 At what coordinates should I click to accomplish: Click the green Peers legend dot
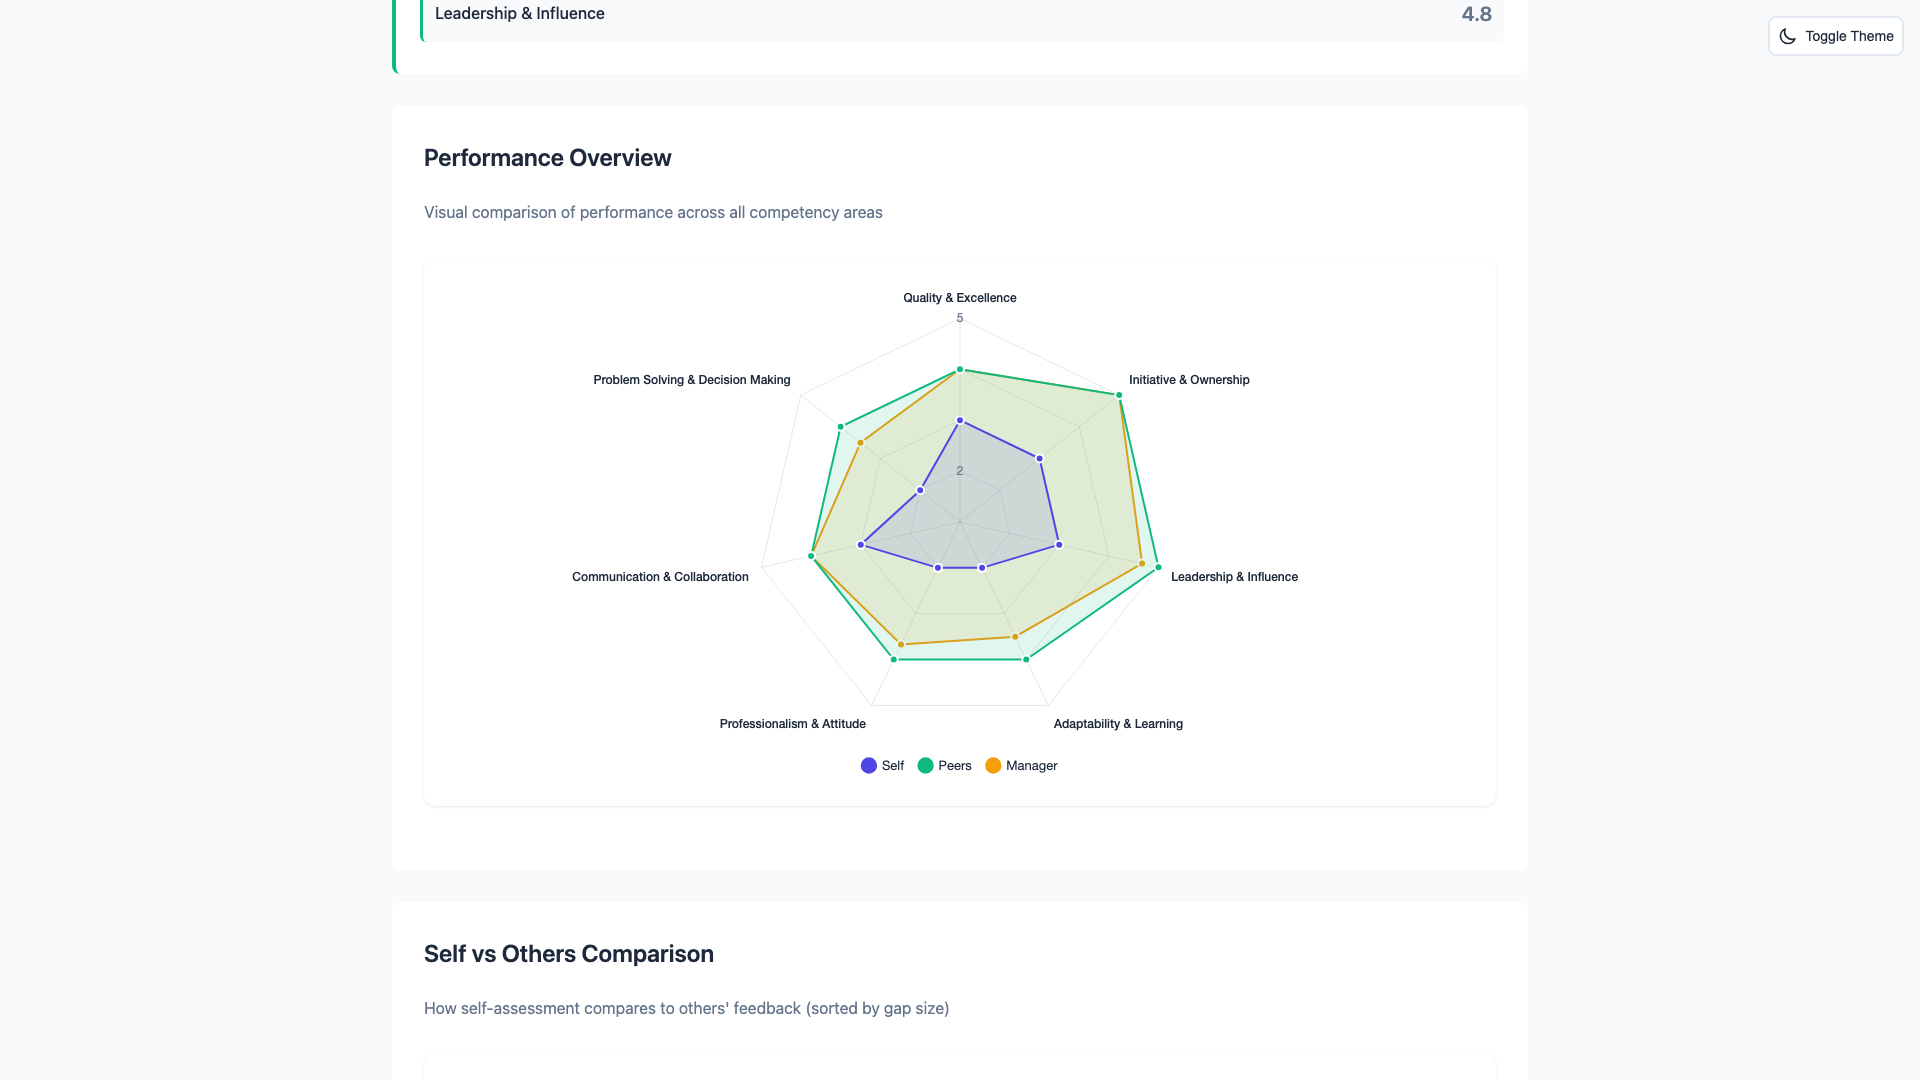[x=926, y=765]
